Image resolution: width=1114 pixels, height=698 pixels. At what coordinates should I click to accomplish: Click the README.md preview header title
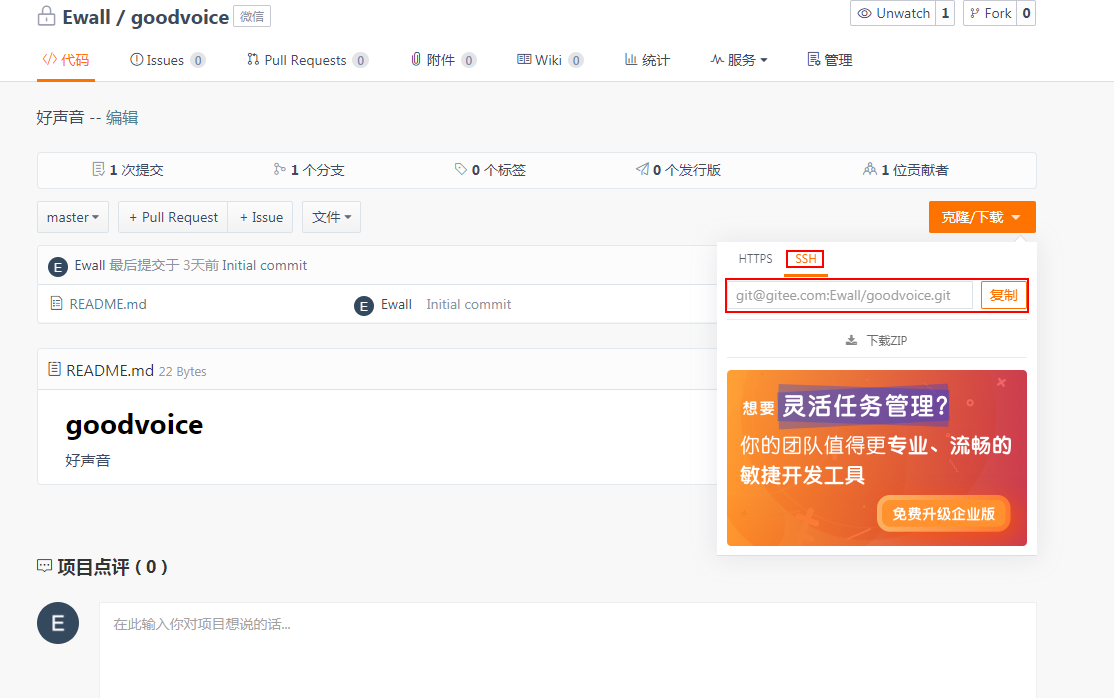(110, 370)
